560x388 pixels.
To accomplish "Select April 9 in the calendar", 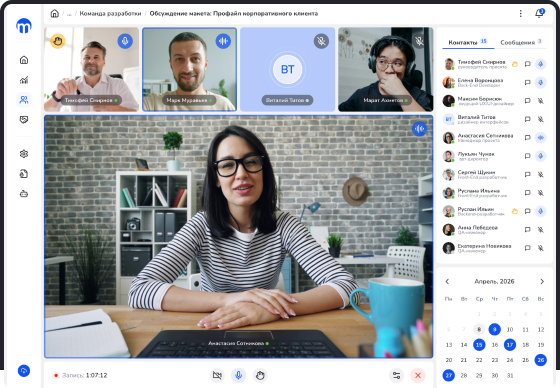I will click(495, 329).
